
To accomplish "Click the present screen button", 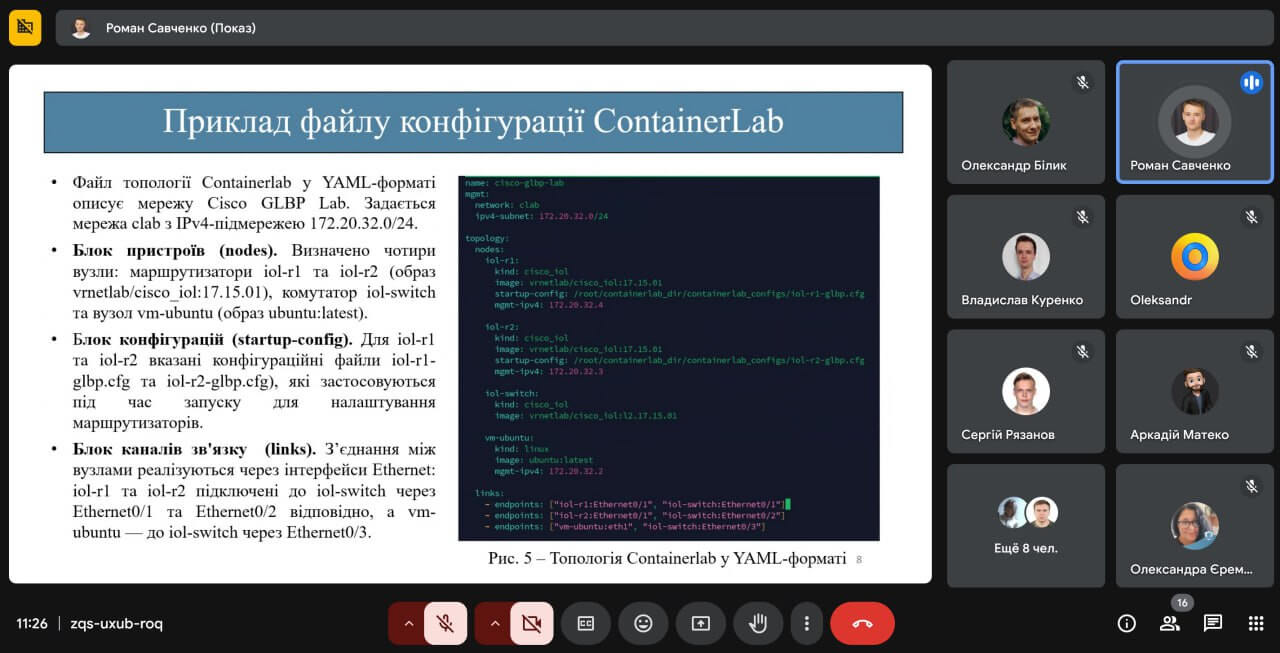I will pos(701,623).
